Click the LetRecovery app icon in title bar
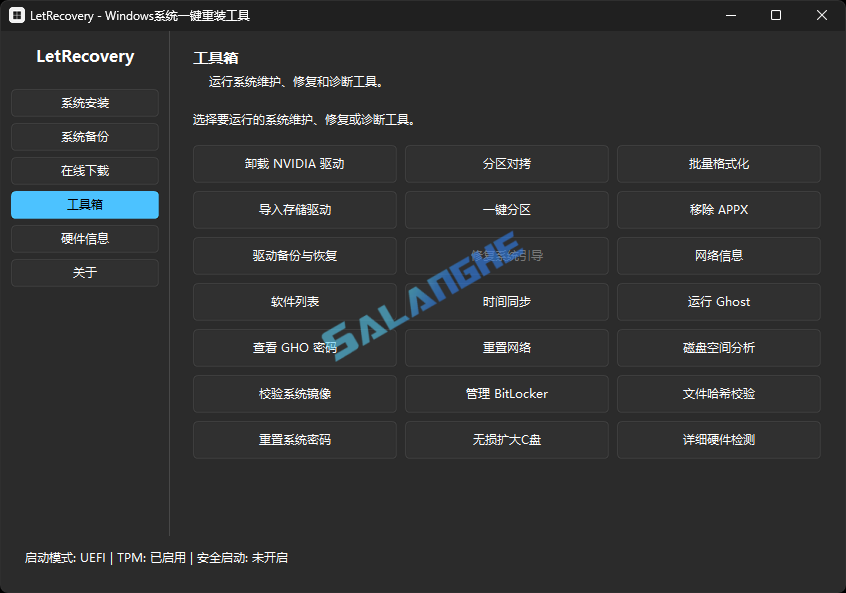The width and height of the screenshot is (846, 593). 17,16
